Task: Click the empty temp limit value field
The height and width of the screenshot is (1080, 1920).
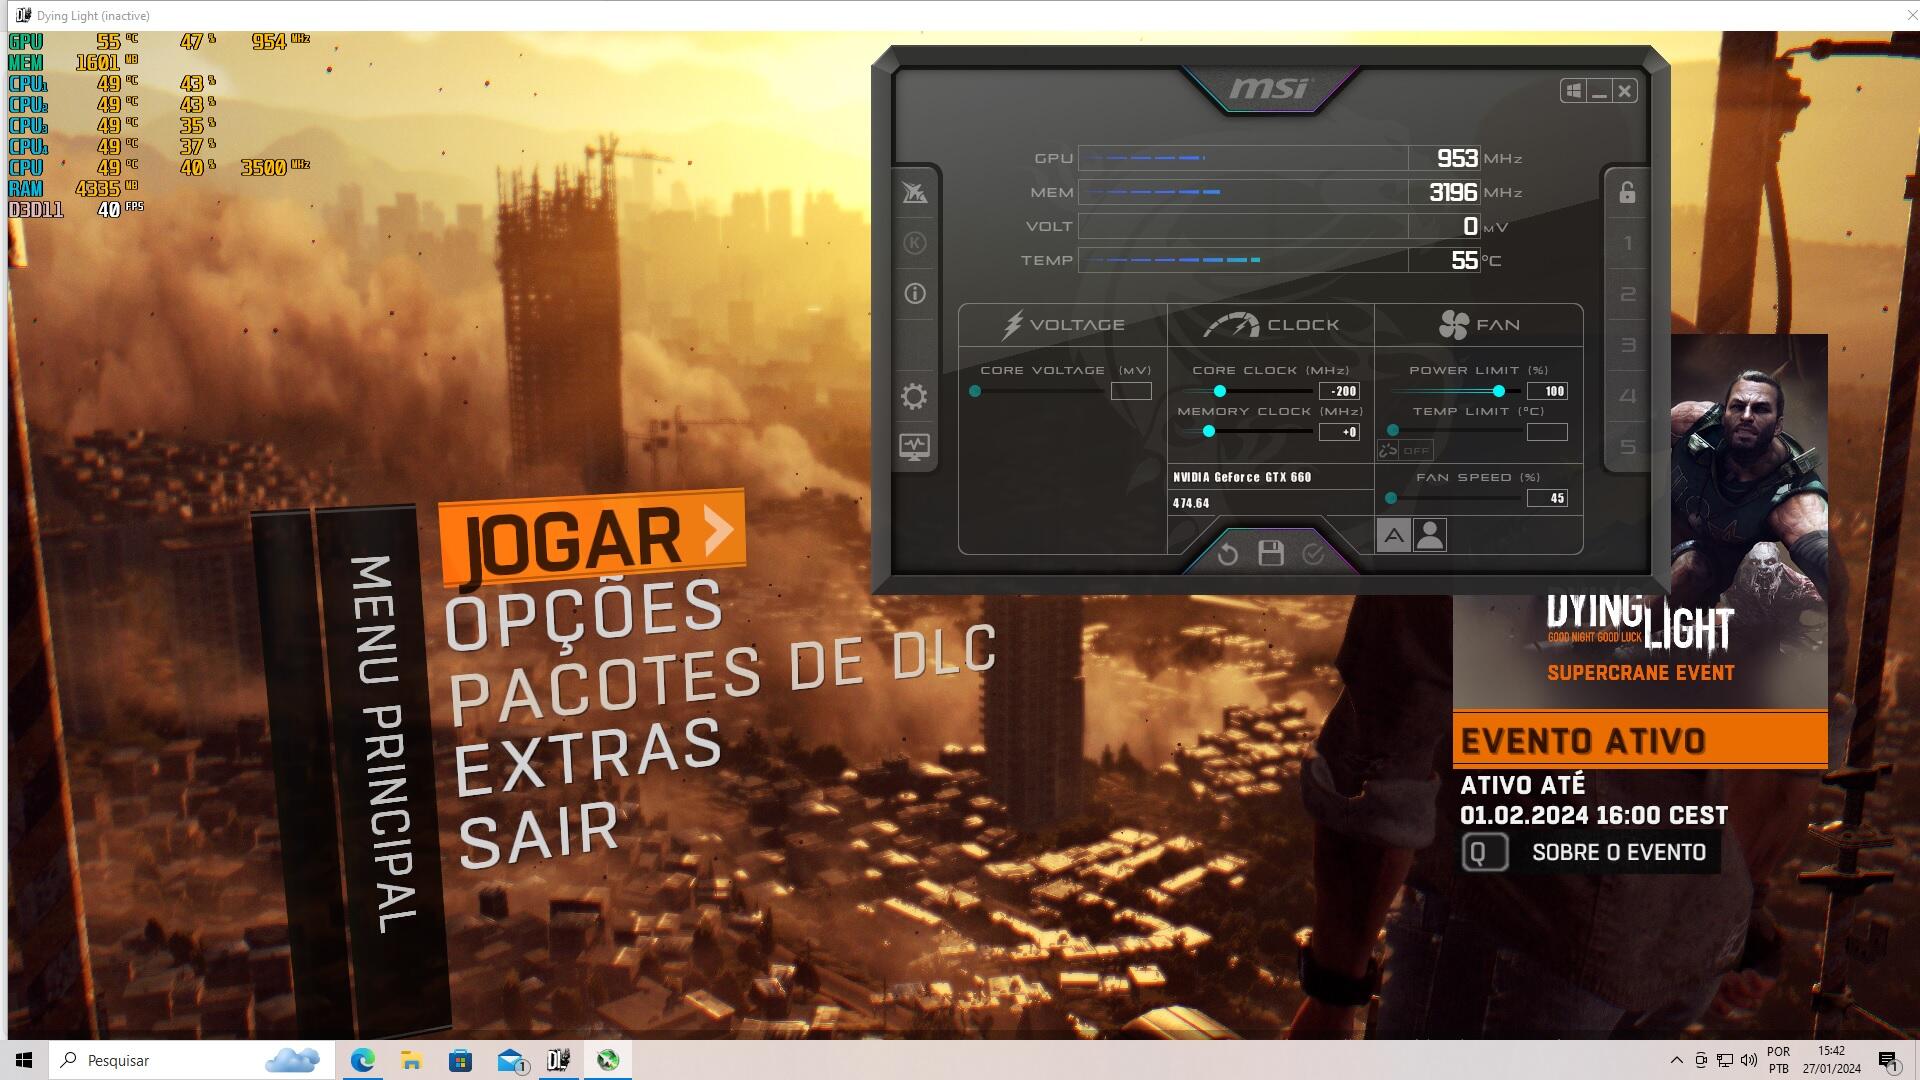Action: point(1547,432)
